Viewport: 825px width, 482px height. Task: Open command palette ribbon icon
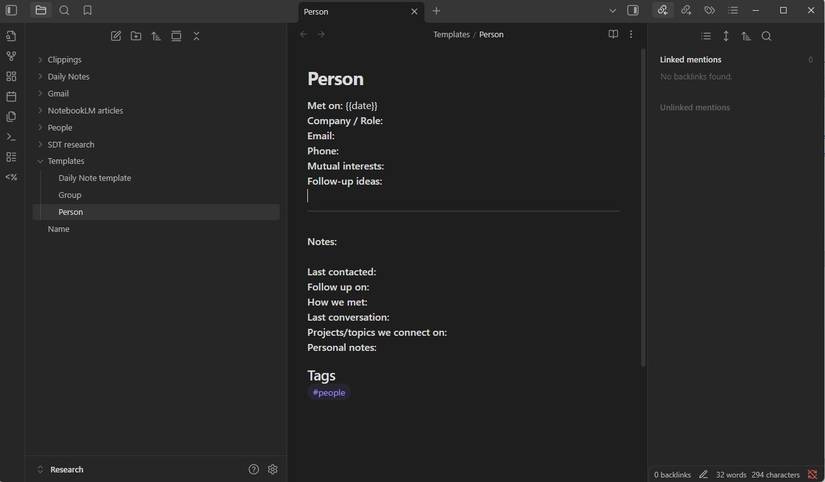(x=11, y=137)
